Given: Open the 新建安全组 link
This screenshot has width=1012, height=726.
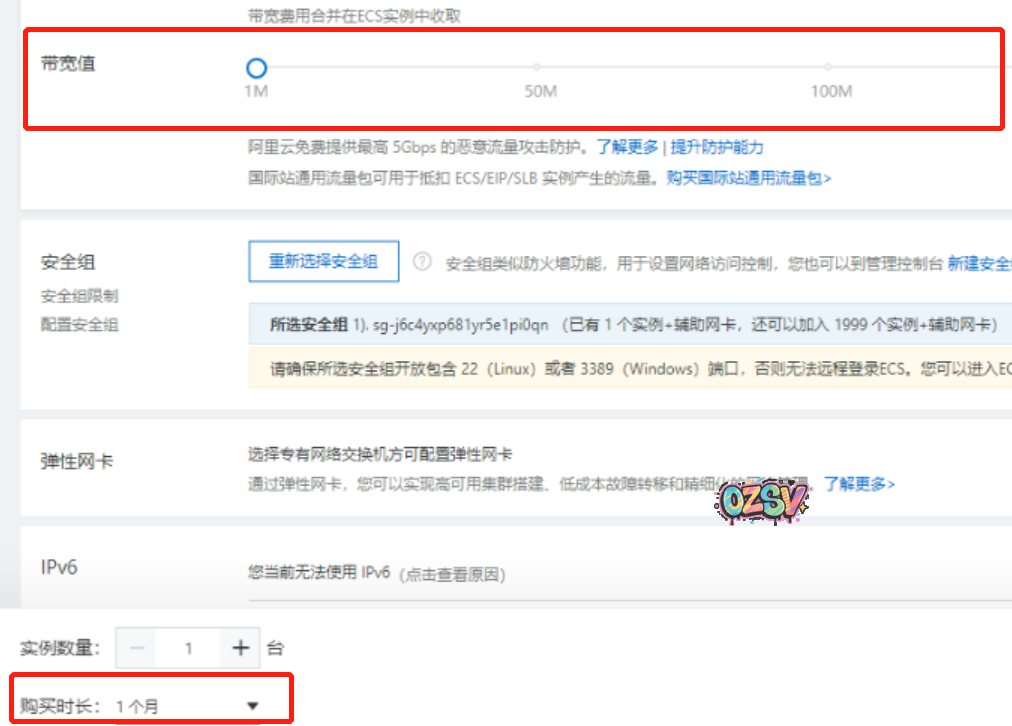Looking at the screenshot, I should coord(979,263).
